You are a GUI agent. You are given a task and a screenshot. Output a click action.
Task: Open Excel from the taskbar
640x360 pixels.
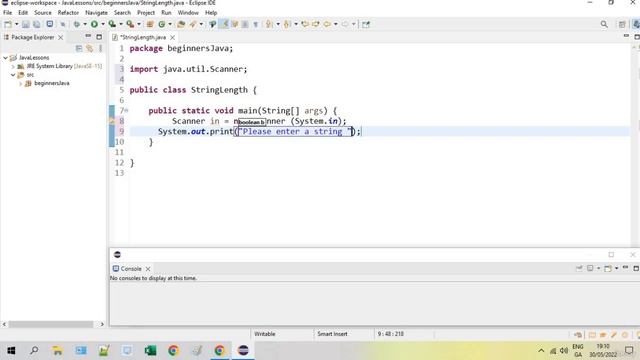(150, 351)
